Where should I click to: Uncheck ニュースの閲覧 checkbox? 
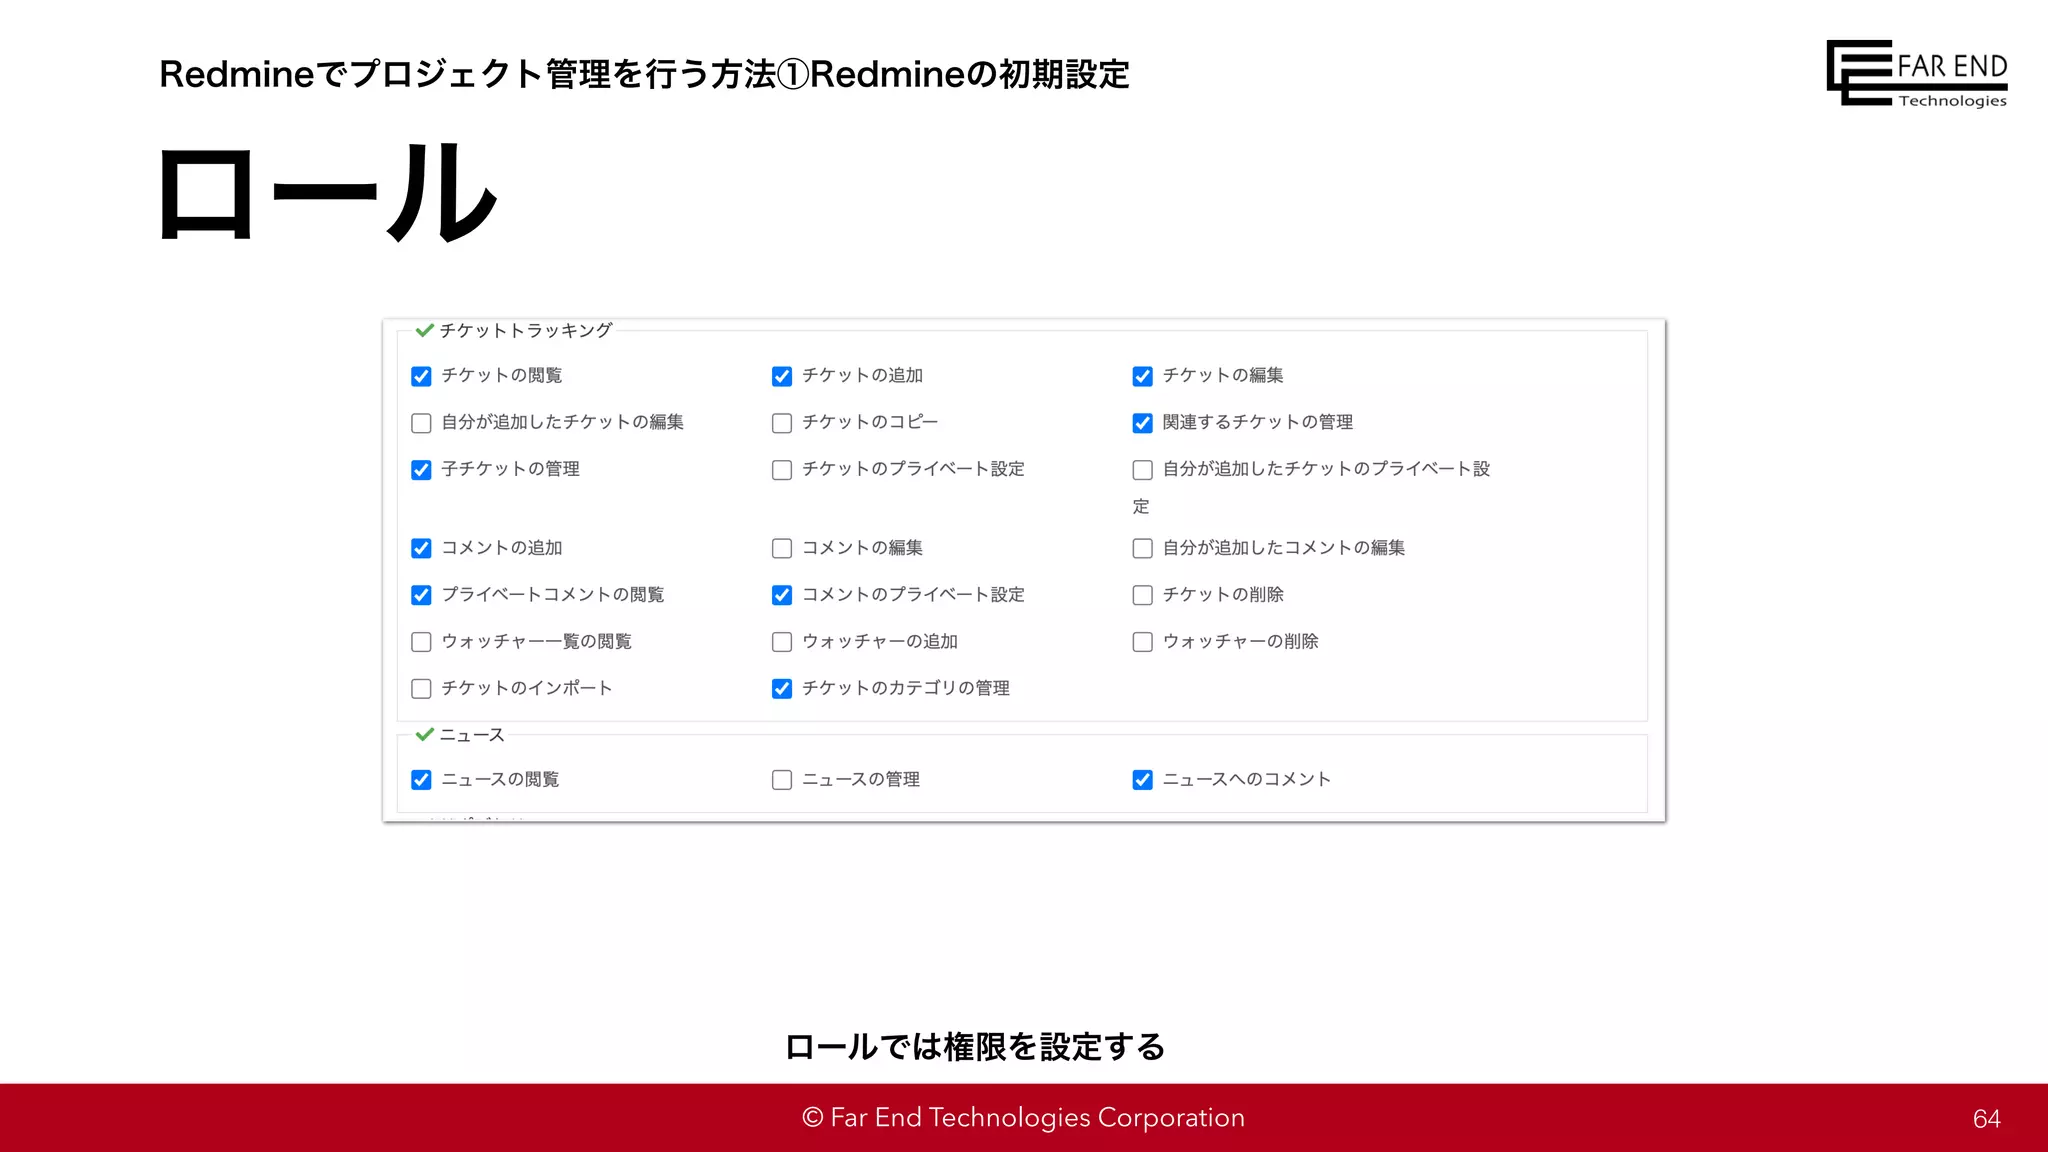pos(421,780)
